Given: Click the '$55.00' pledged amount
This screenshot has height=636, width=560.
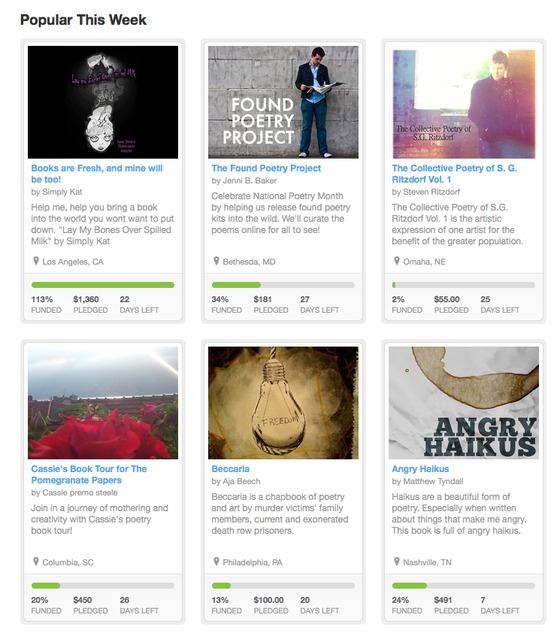Looking at the screenshot, I should pos(447,299).
